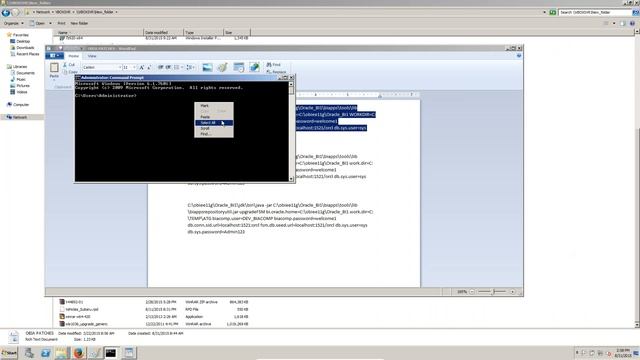Open the Home tab in WordPad
The image size is (640, 360).
[x=73, y=56]
